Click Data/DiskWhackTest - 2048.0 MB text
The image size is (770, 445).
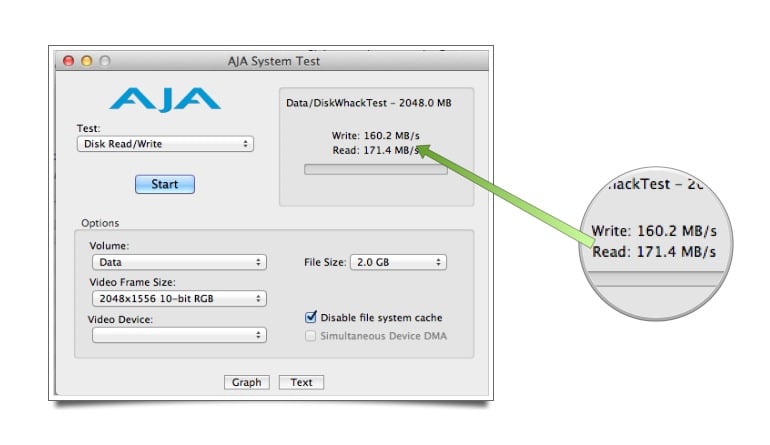pyautogui.click(x=369, y=103)
